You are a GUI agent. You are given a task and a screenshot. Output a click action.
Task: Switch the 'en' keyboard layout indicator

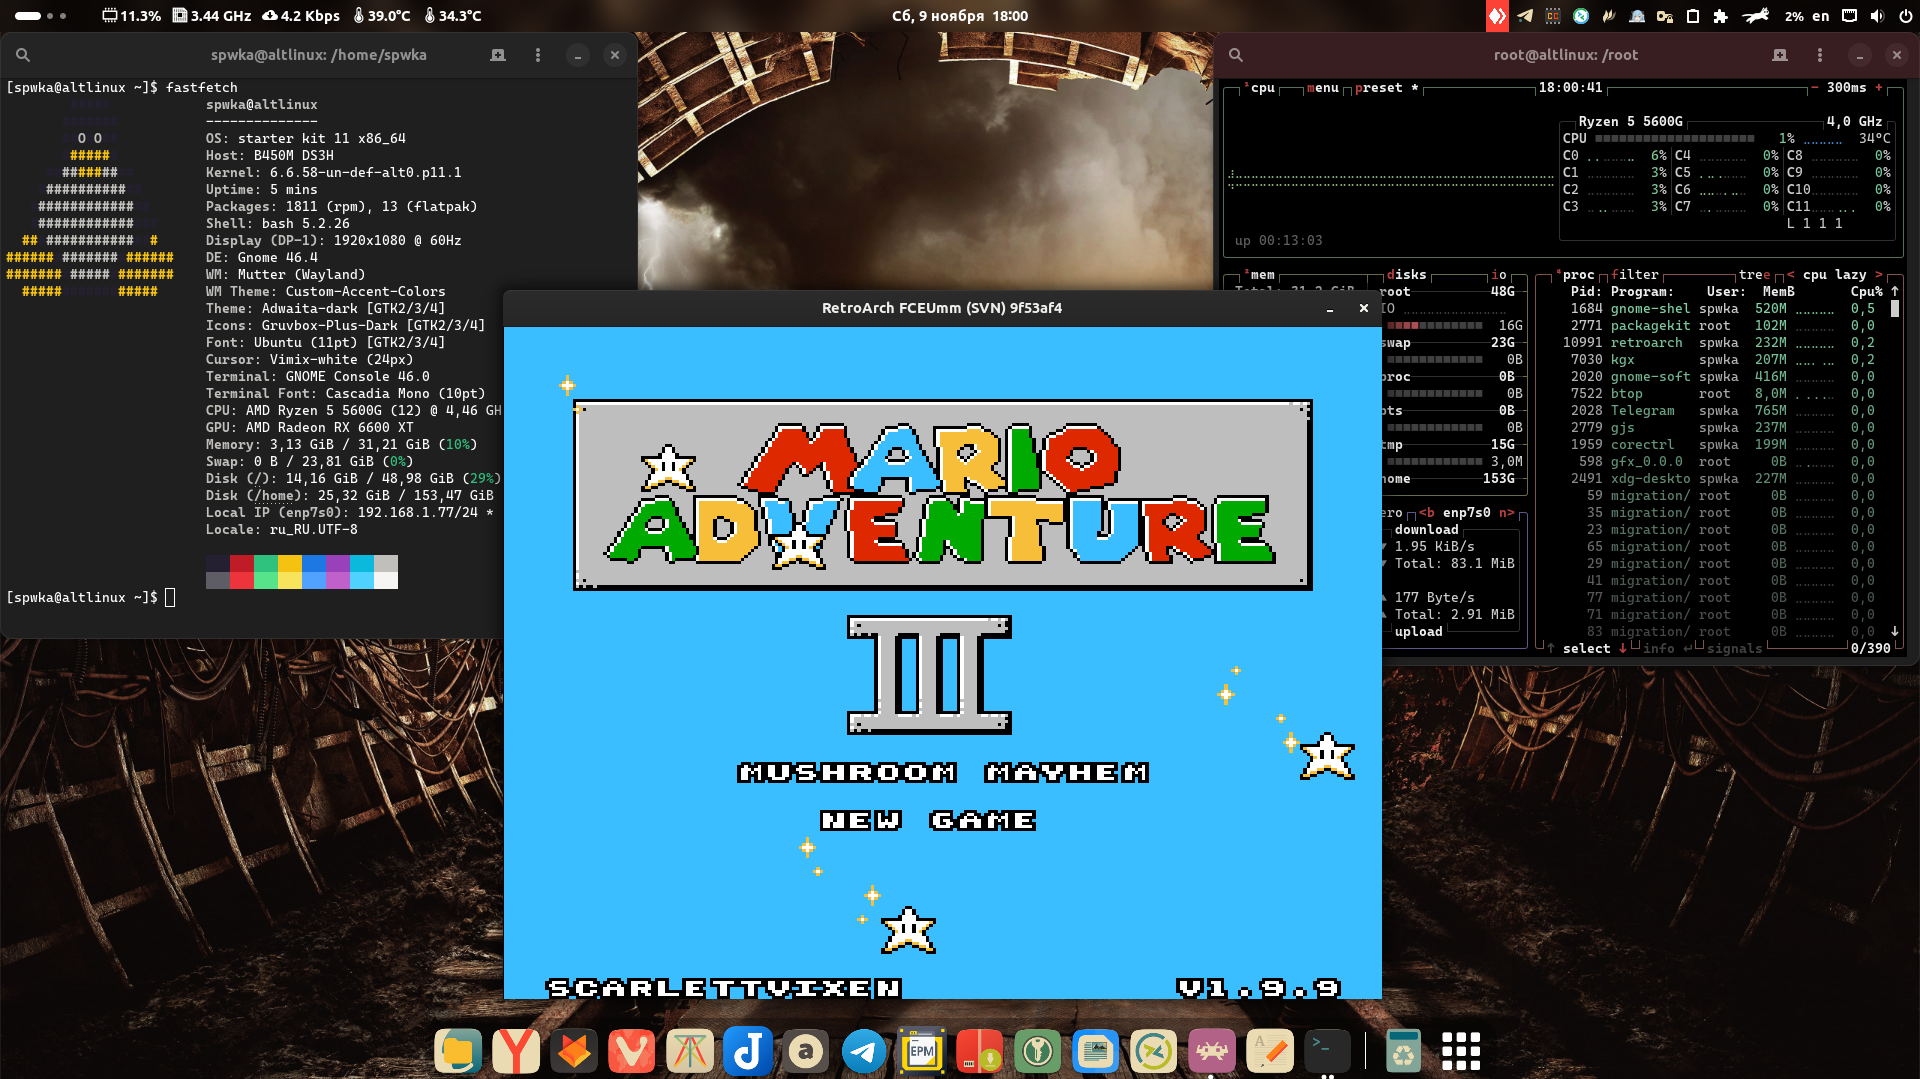click(1821, 16)
